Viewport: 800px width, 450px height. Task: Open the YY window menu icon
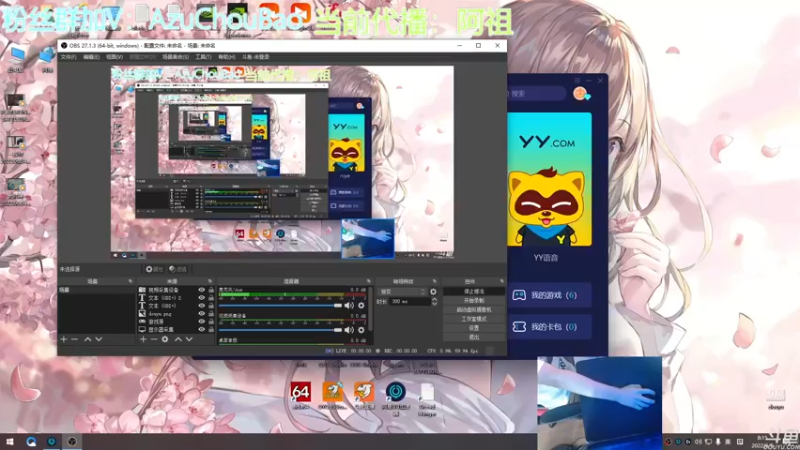point(577,81)
